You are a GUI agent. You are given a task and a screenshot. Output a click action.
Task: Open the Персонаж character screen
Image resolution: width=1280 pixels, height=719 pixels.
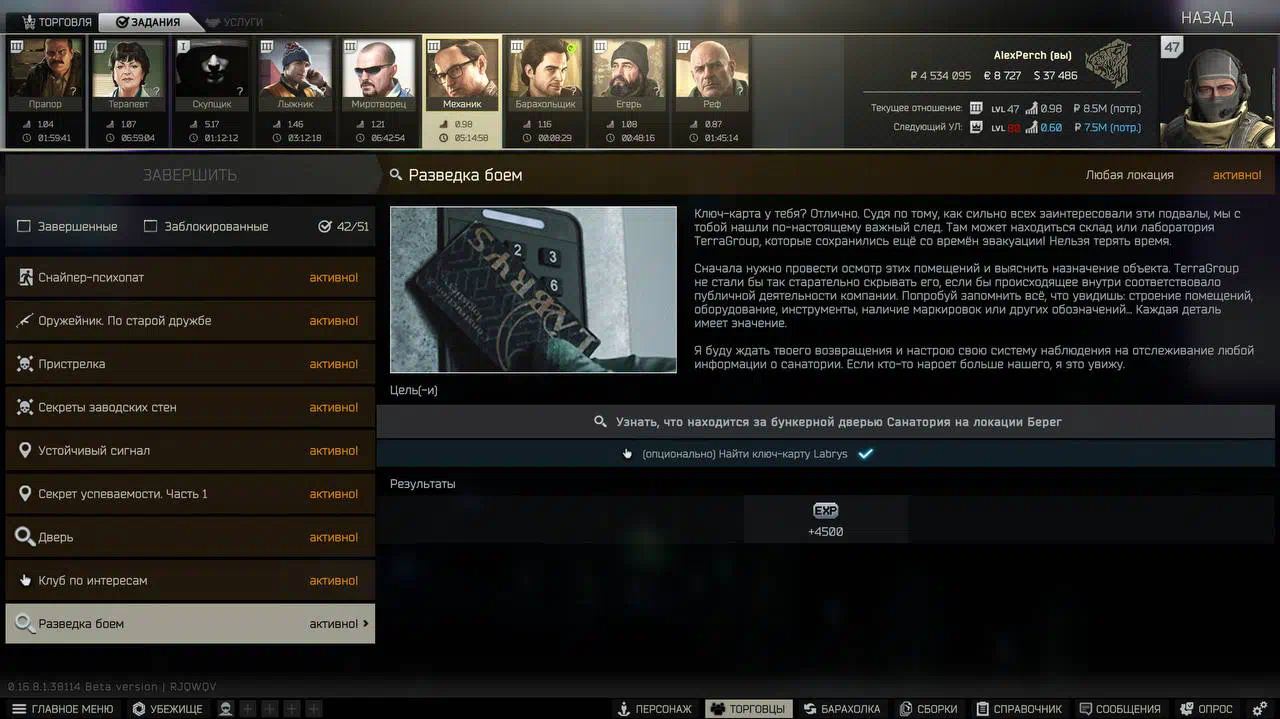[x=654, y=708]
